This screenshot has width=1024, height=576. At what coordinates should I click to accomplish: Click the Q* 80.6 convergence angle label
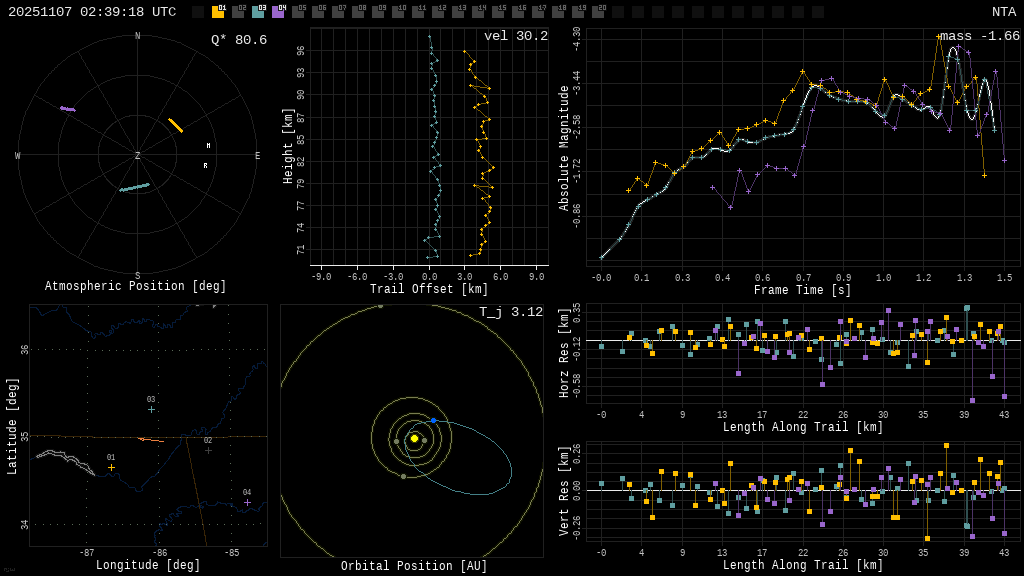click(238, 40)
